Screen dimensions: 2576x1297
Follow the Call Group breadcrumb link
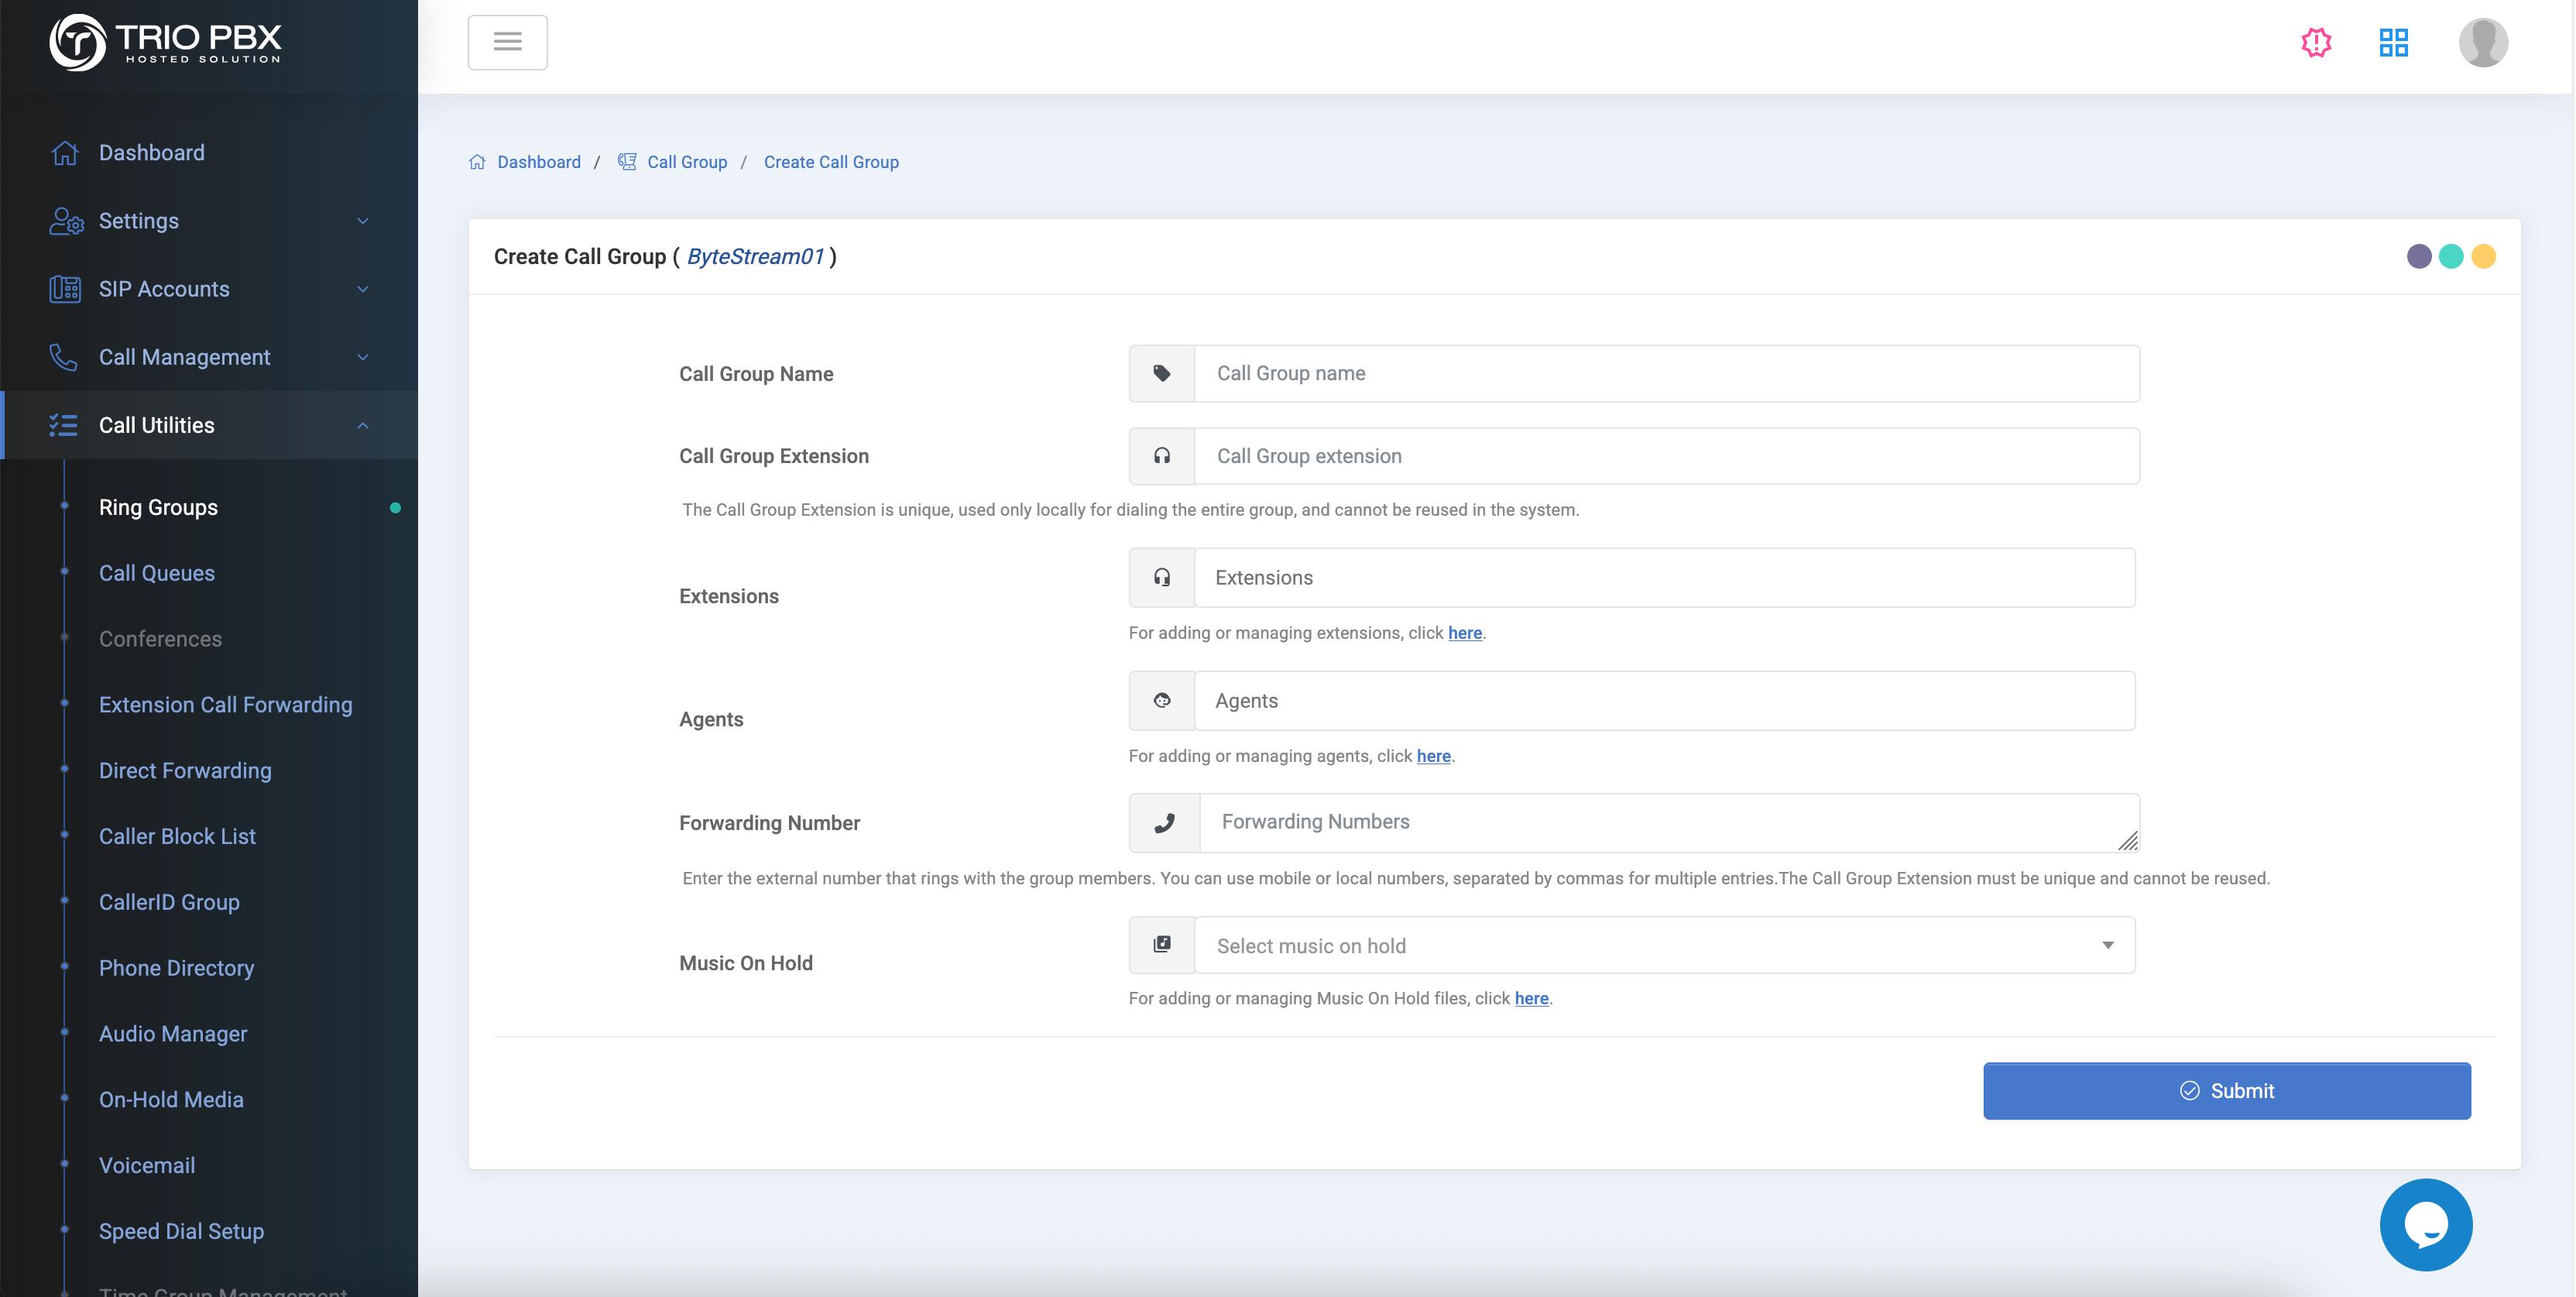(687, 162)
